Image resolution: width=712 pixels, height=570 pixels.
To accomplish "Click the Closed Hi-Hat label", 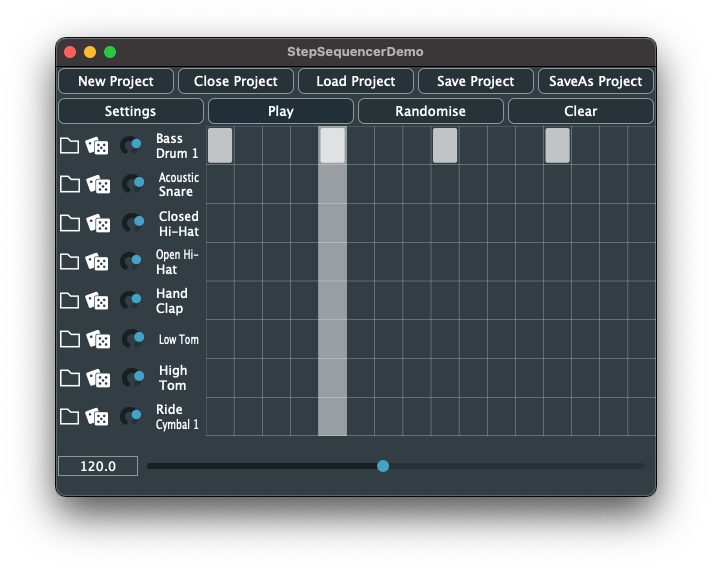I will tap(179, 223).
